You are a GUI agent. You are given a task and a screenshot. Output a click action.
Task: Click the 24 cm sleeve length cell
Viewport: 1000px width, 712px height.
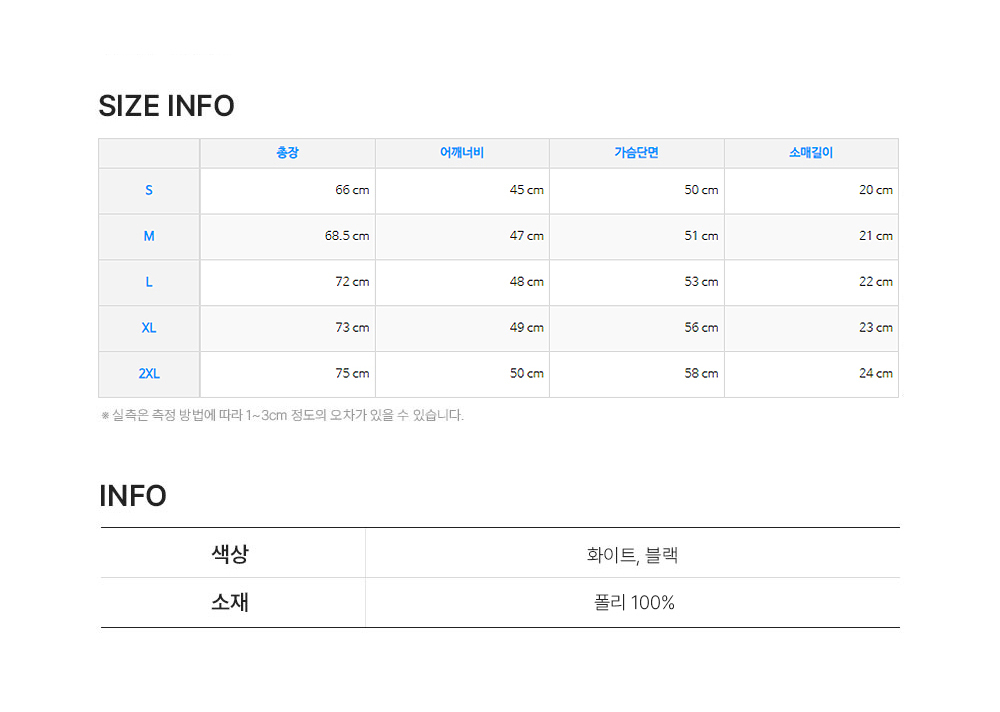(x=875, y=374)
